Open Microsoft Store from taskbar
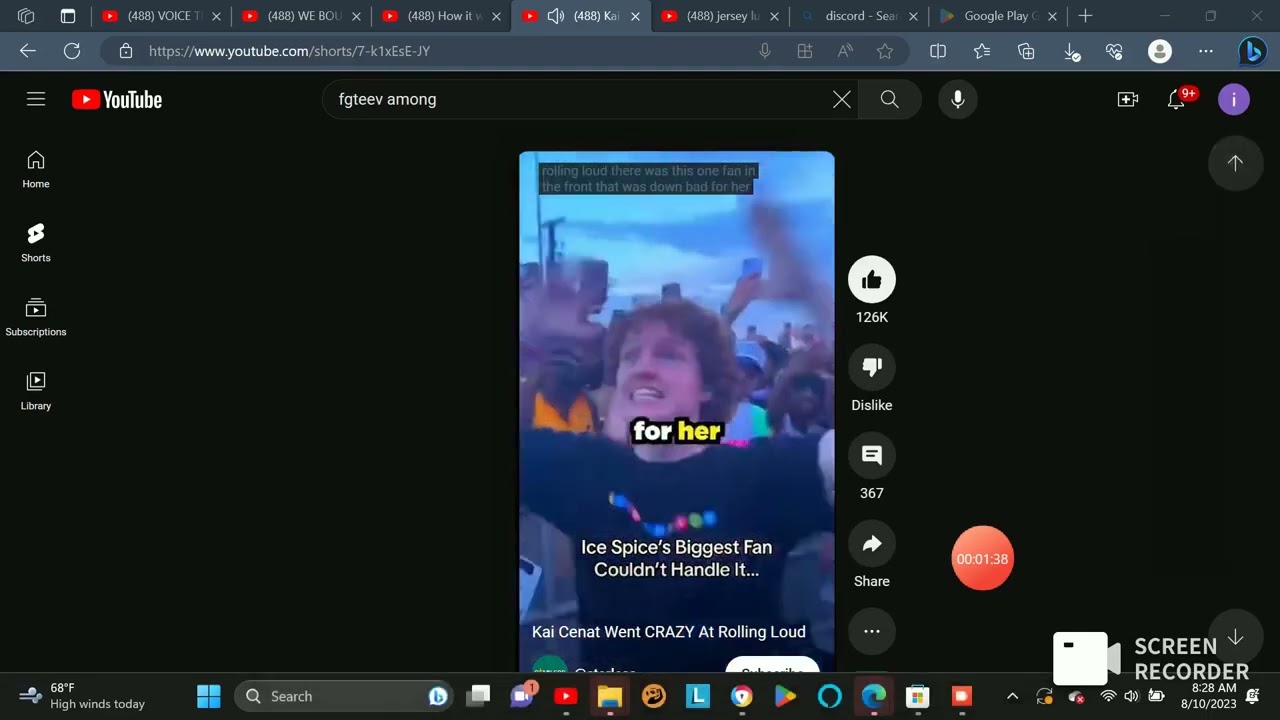This screenshot has width=1280, height=720. (917, 696)
